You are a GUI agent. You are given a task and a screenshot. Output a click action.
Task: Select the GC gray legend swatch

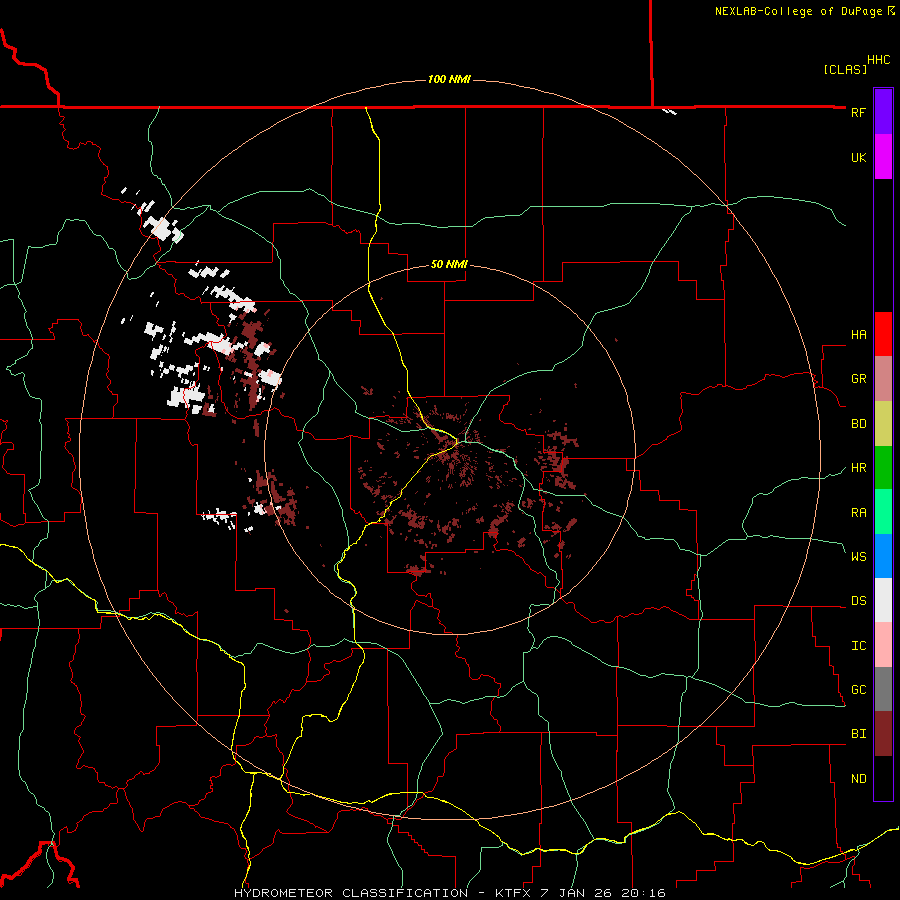click(883, 689)
